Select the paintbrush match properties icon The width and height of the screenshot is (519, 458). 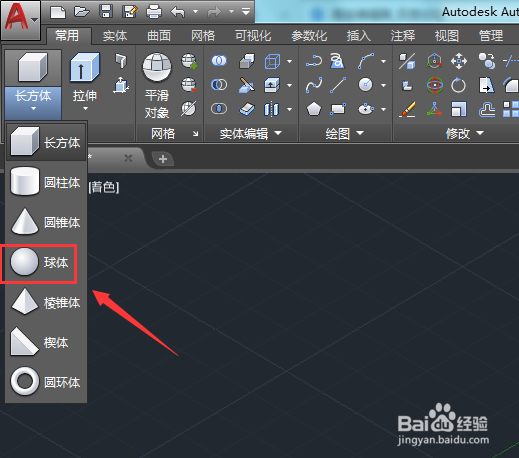407,109
